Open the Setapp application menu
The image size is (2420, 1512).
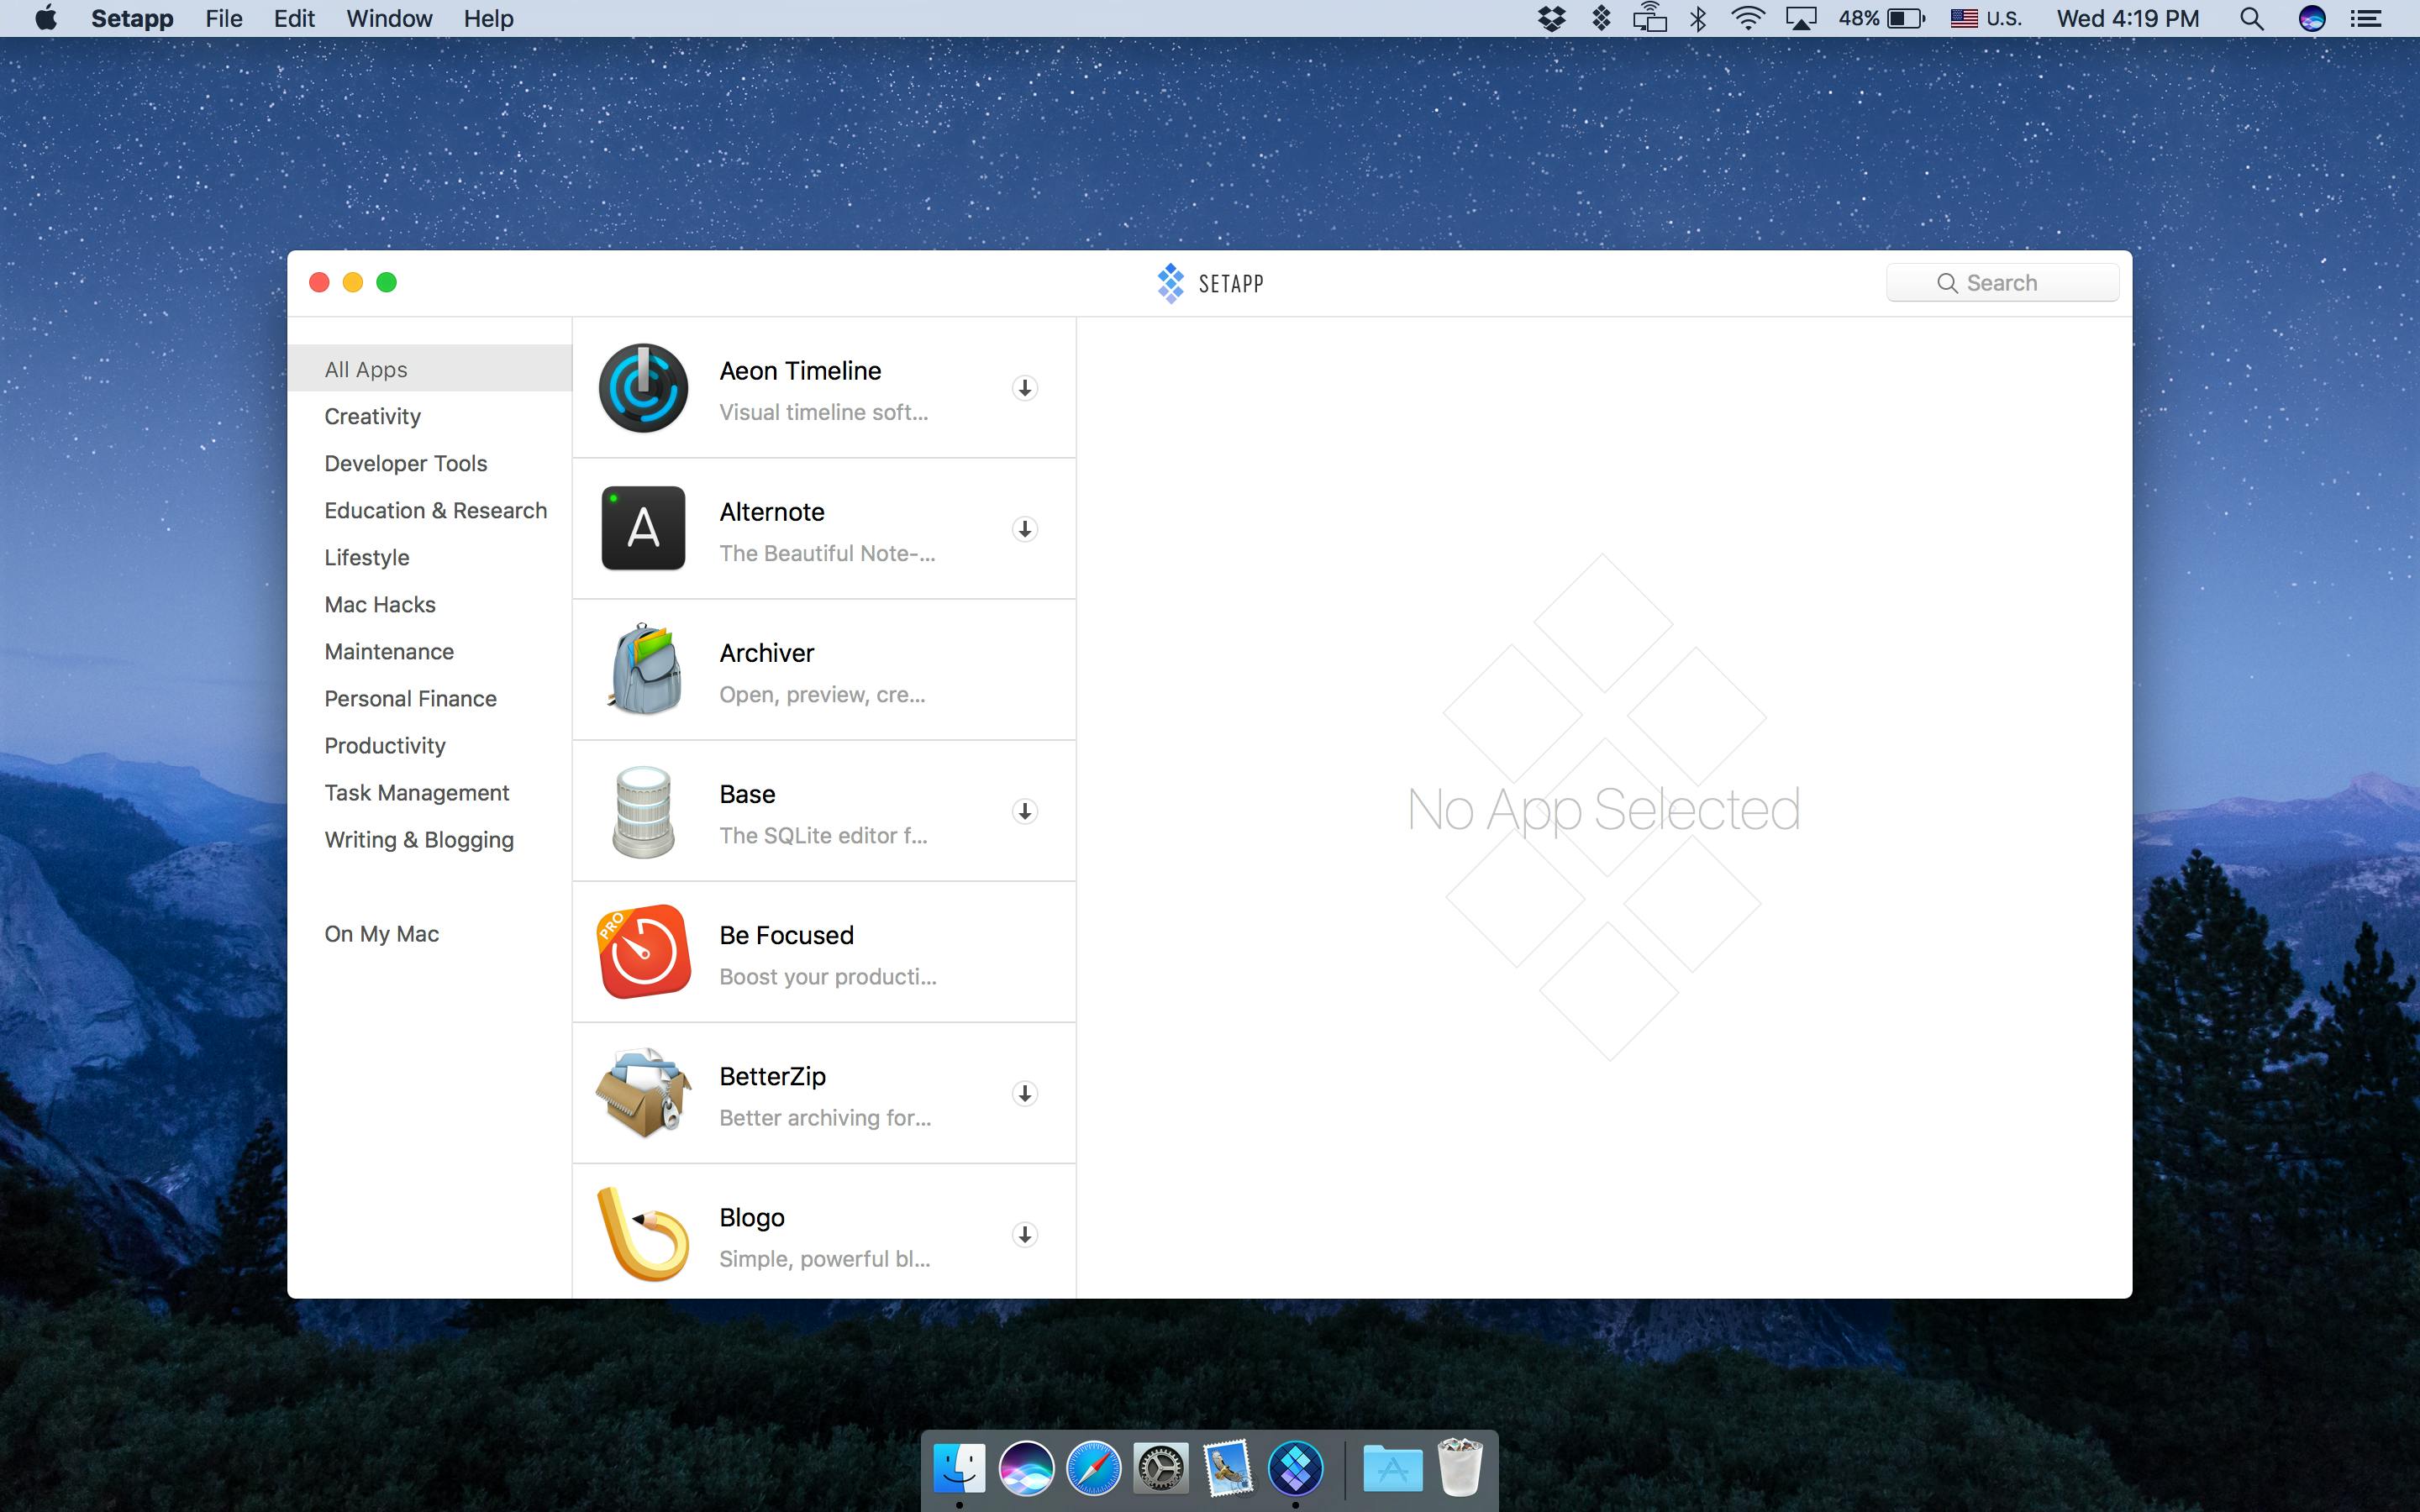(132, 18)
